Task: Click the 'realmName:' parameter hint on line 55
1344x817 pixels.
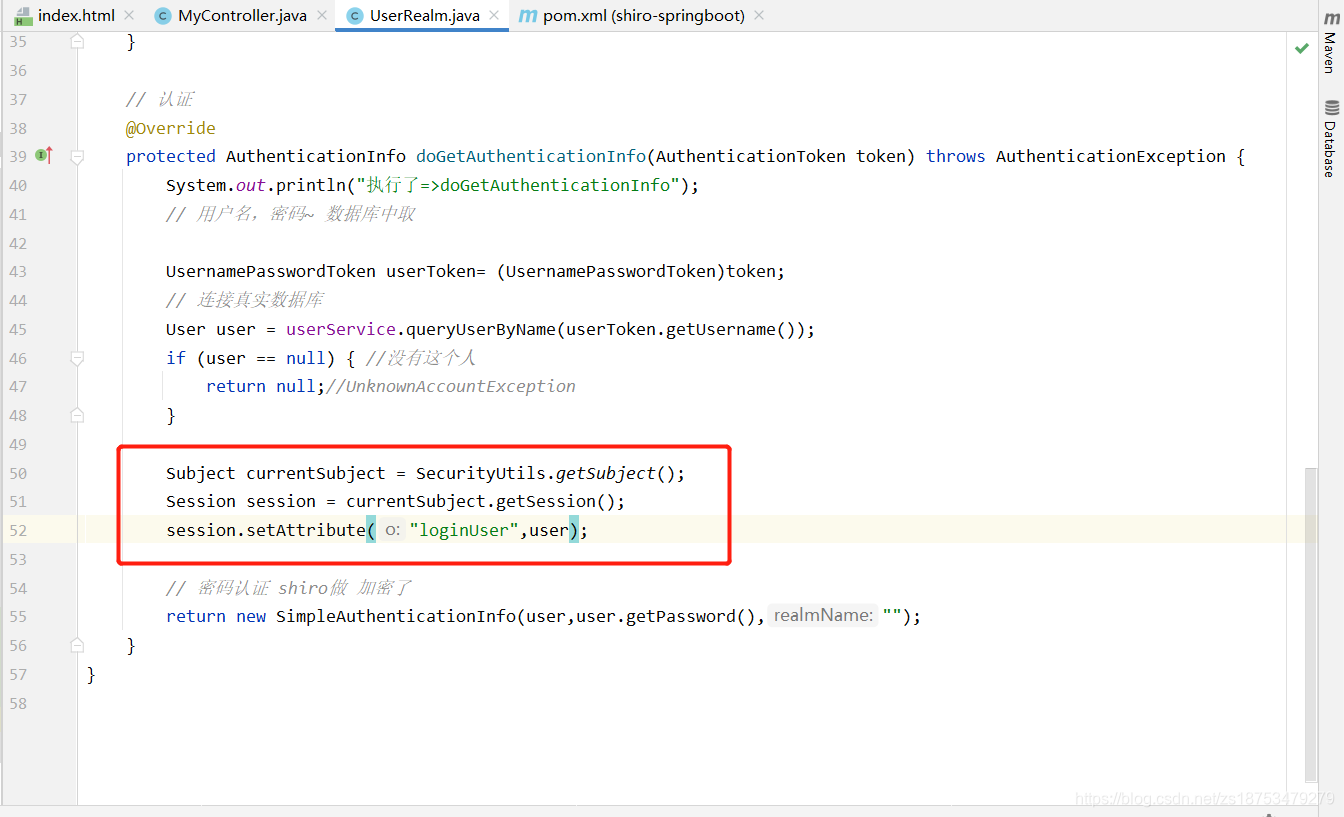Action: [823, 616]
